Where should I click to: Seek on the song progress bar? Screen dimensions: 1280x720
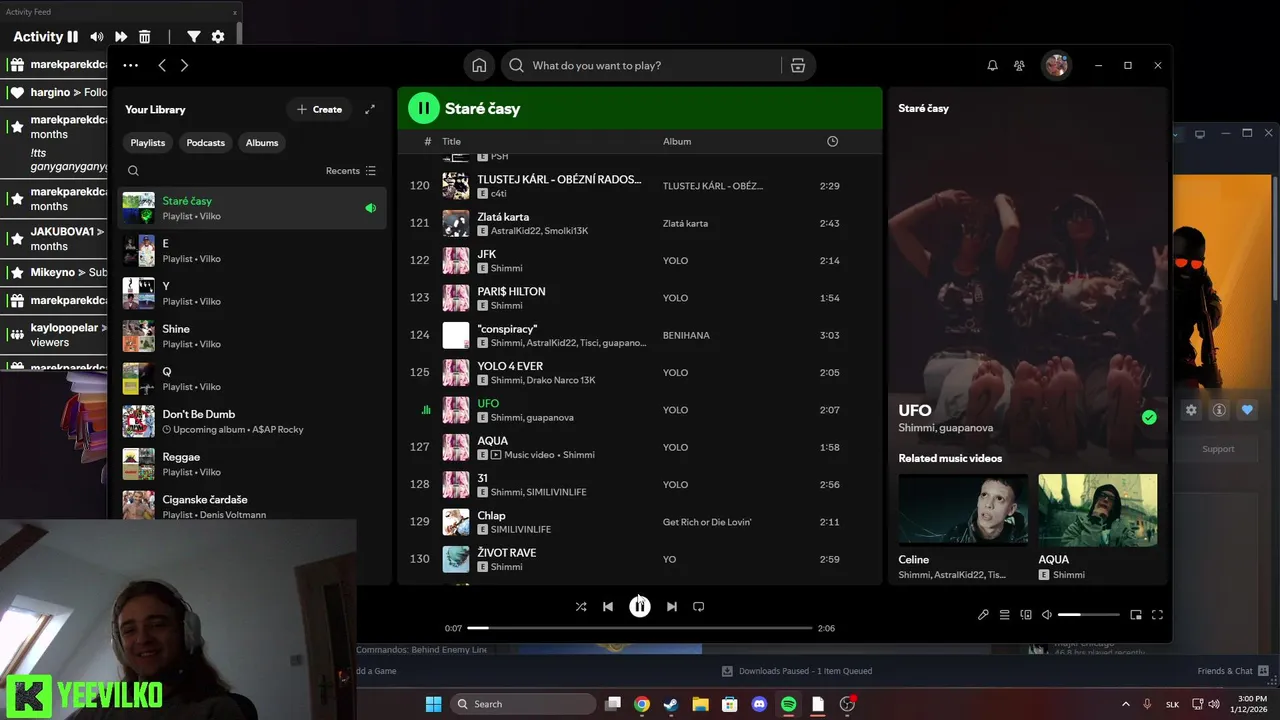(x=640, y=628)
